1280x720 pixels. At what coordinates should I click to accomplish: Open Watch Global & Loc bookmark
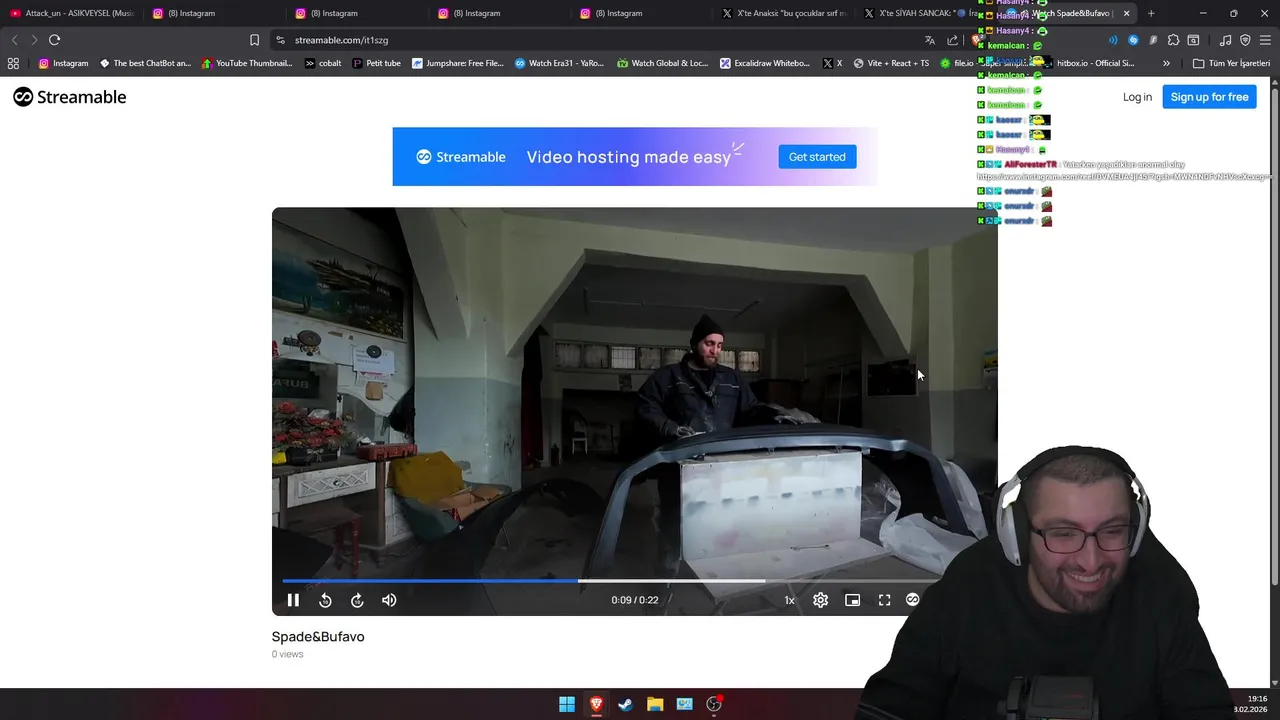click(662, 63)
